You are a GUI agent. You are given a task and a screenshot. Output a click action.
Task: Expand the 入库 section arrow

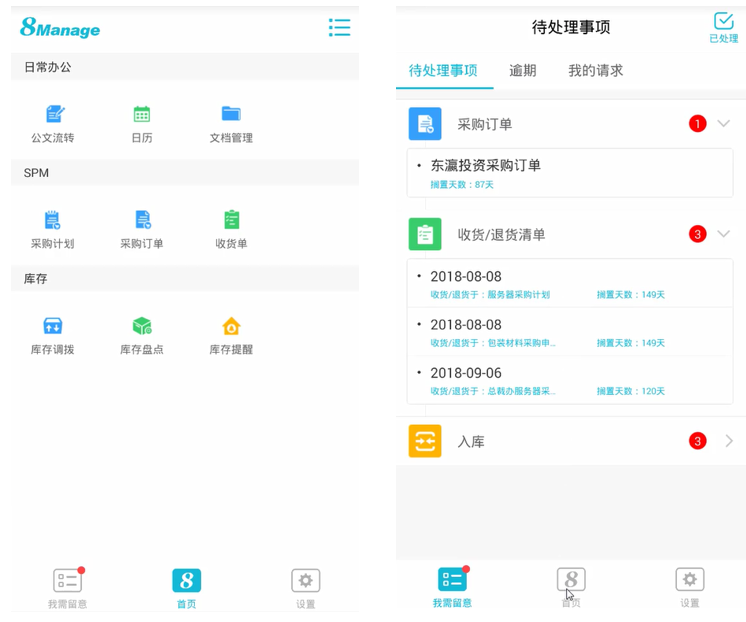[x=728, y=441]
